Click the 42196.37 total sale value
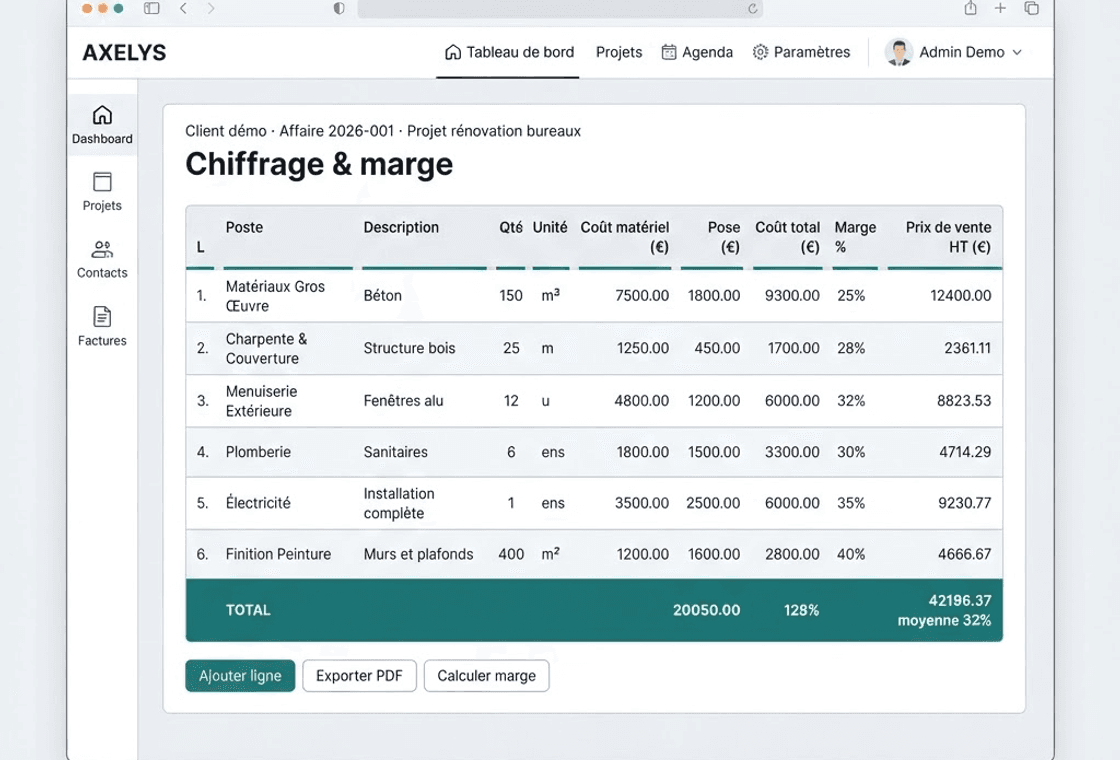Image resolution: width=1120 pixels, height=760 pixels. [960, 601]
